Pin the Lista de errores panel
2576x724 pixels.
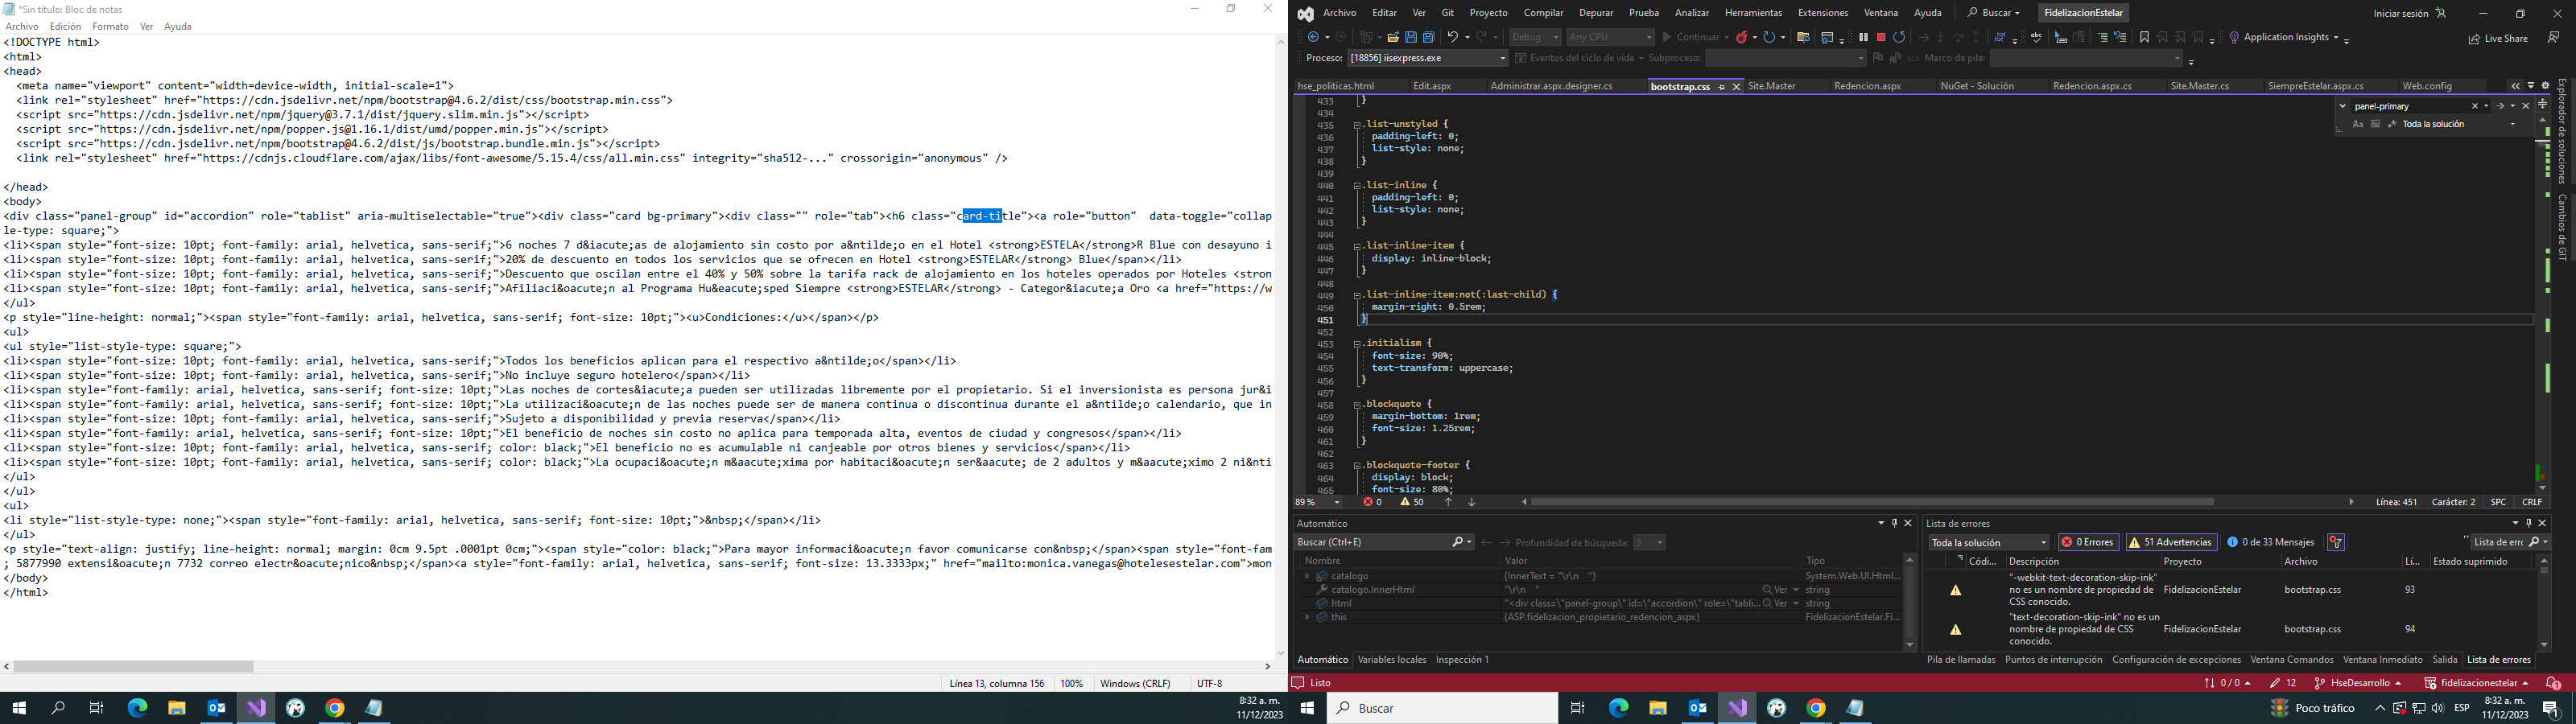tap(2529, 523)
